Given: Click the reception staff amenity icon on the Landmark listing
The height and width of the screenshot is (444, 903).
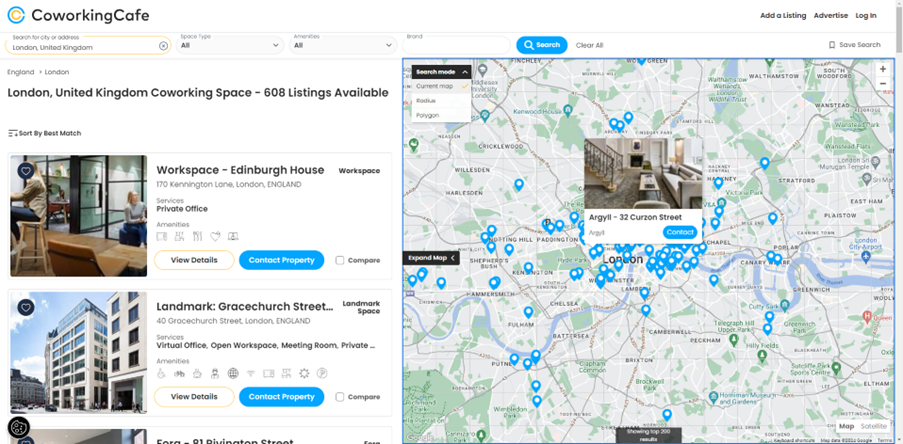Looking at the screenshot, I should 215,373.
